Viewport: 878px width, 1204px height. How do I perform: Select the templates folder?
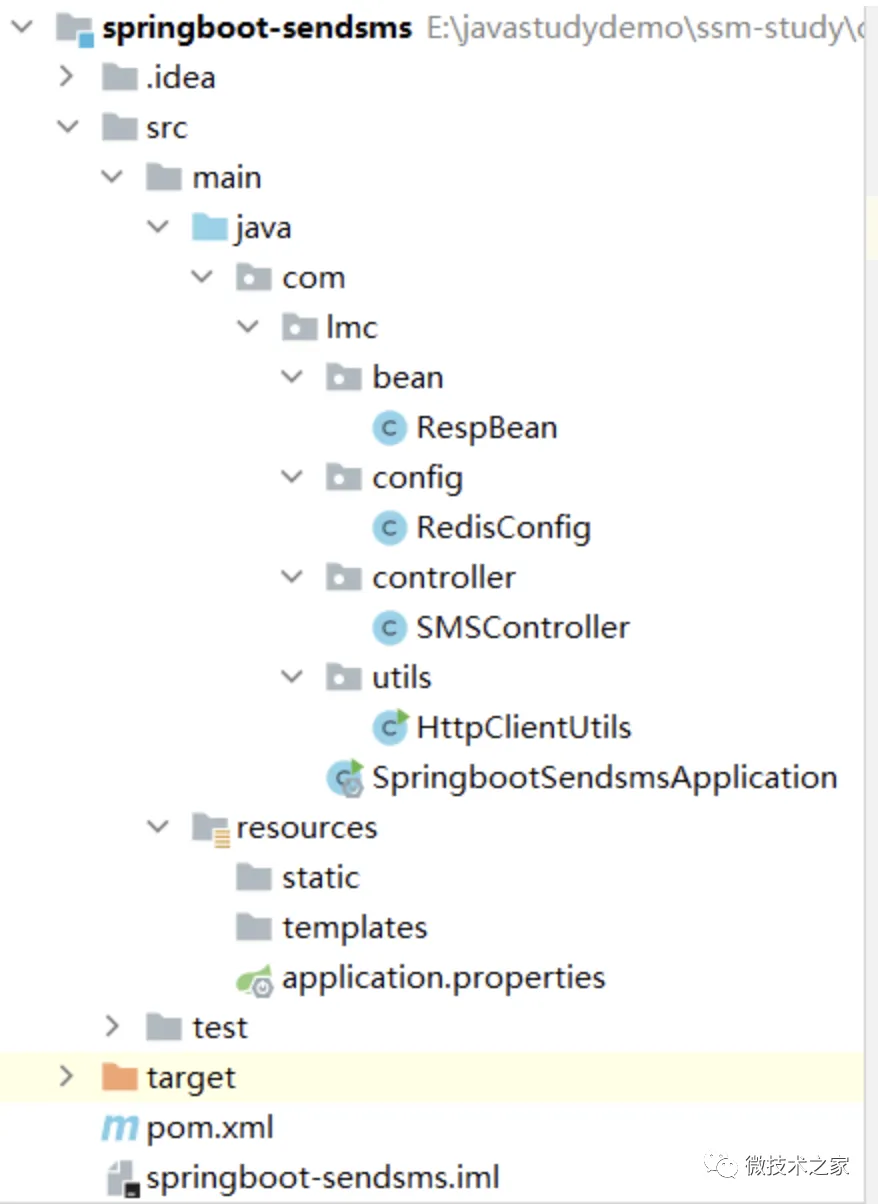point(354,928)
